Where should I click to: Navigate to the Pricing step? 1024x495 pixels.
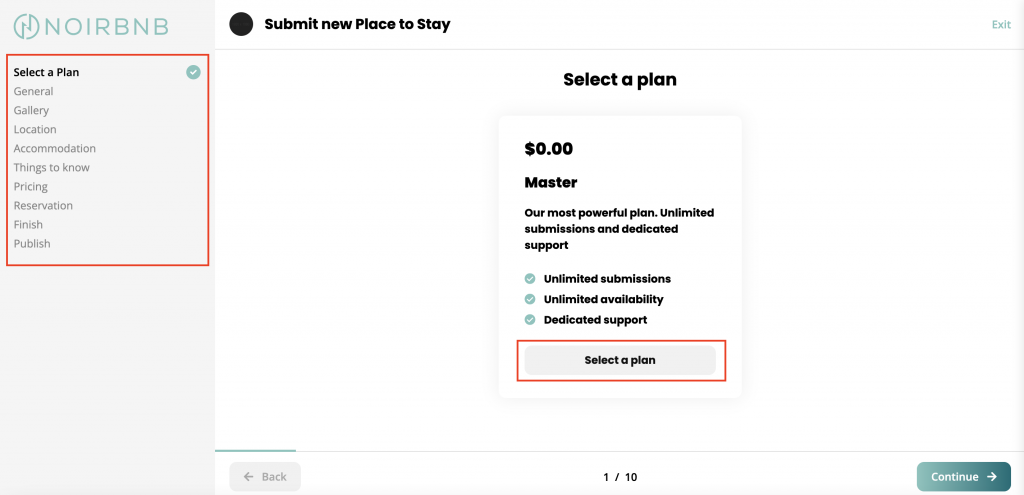[x=31, y=187]
